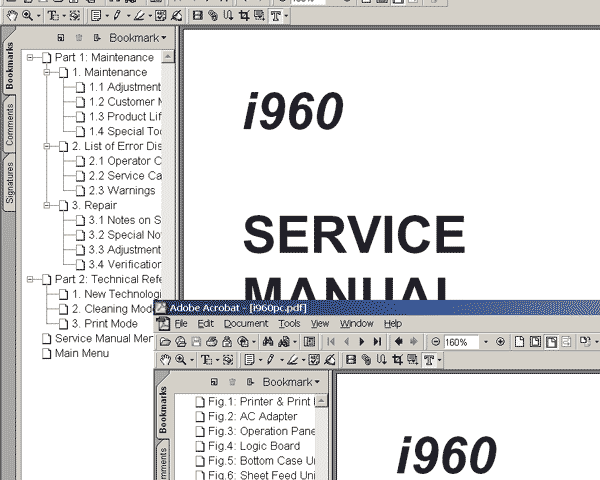Open TouchUp tool dropdown arrow in i960pc.pdf window

coord(439,360)
